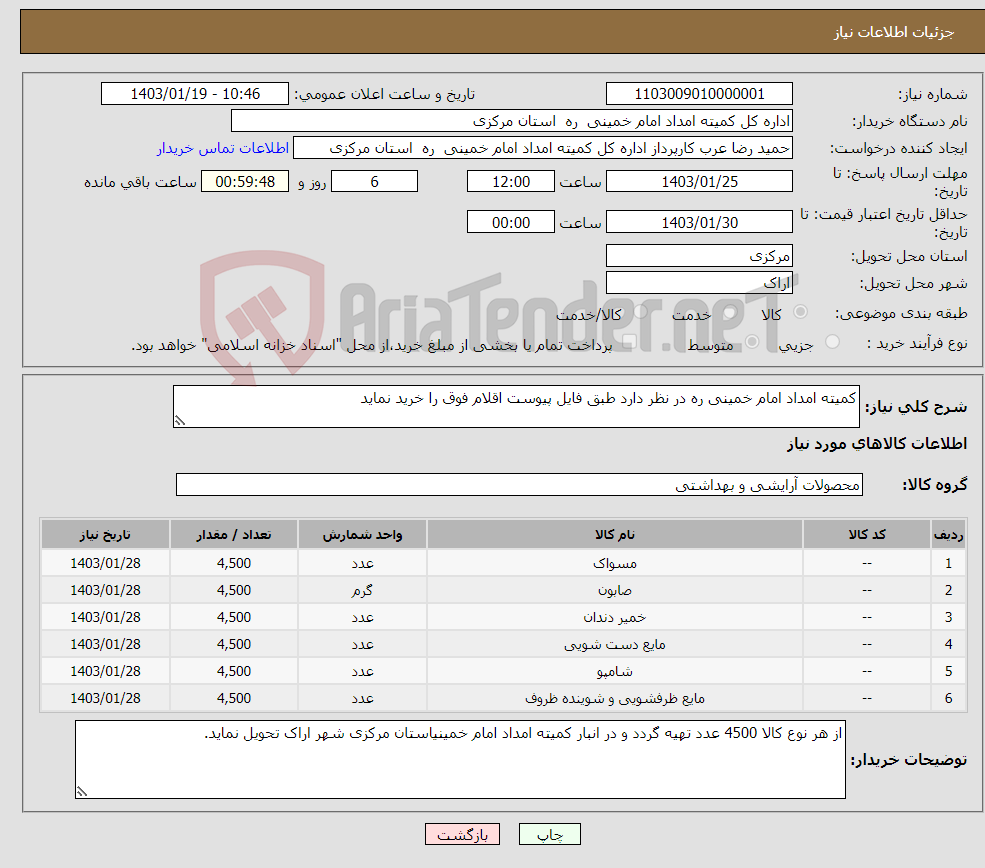The image size is (985, 868).
Task: Click the اطلاعات کالاهای مورد نیاز heading
Action: pos(877,444)
